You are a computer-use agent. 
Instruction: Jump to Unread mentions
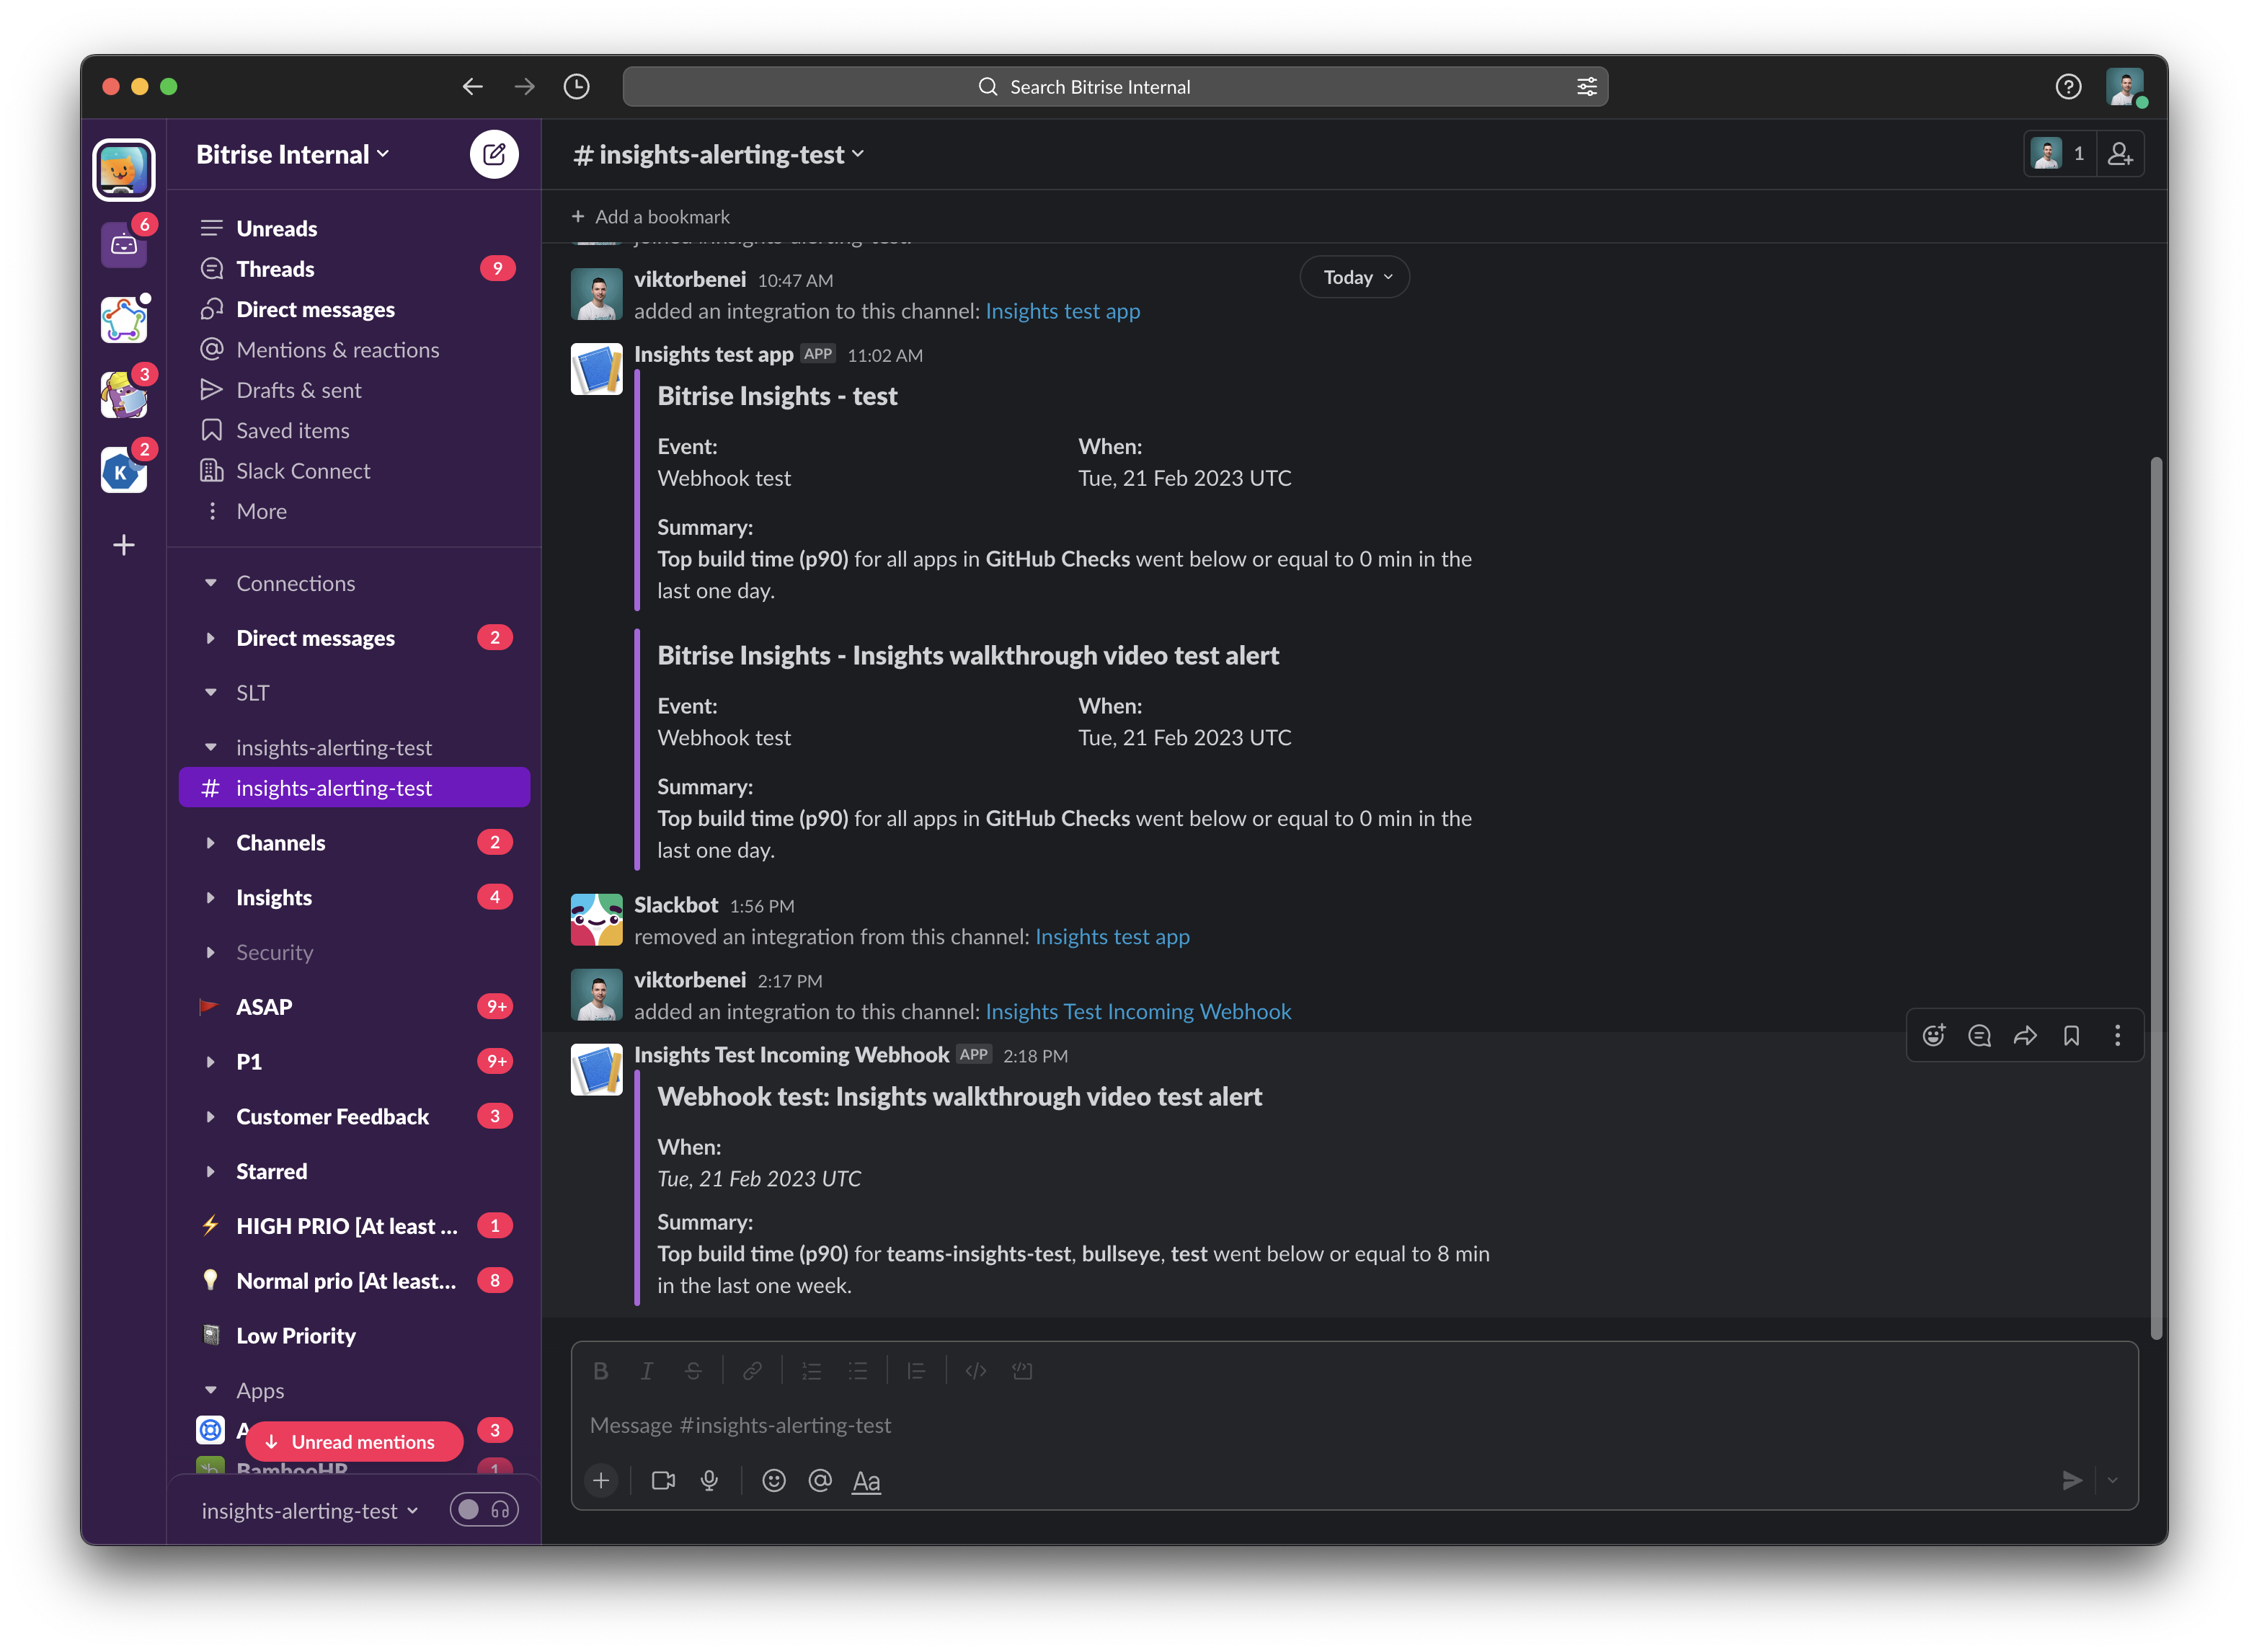(354, 1441)
